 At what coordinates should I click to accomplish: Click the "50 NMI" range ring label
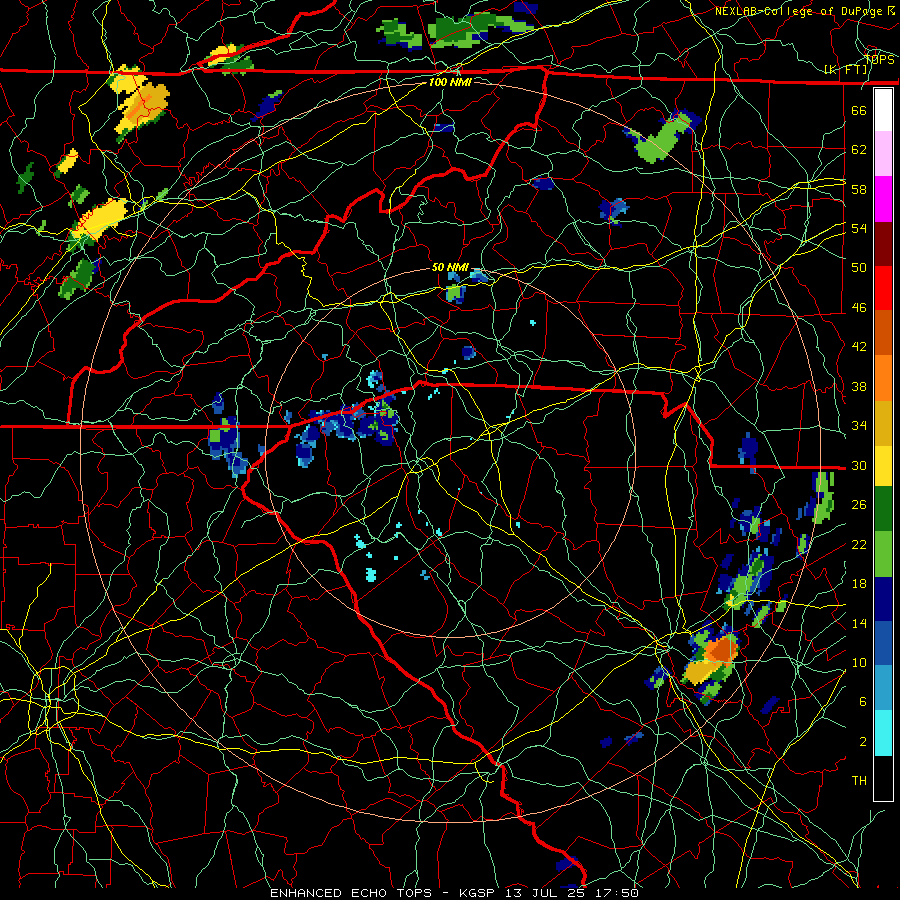coord(451,267)
